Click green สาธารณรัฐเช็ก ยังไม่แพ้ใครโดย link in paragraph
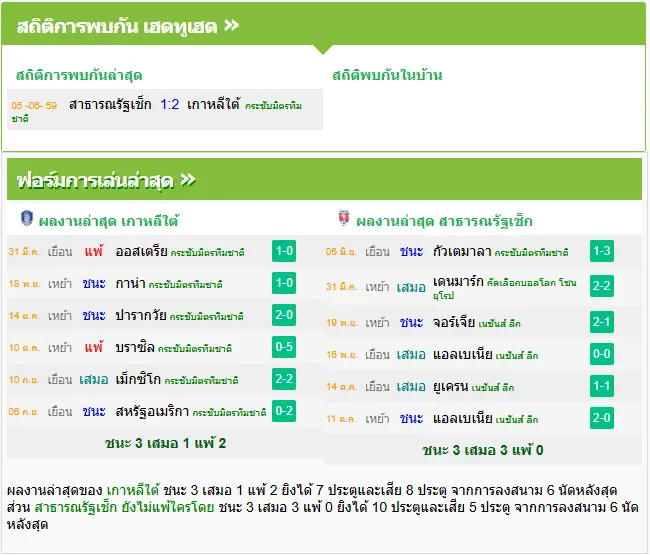 (124, 507)
